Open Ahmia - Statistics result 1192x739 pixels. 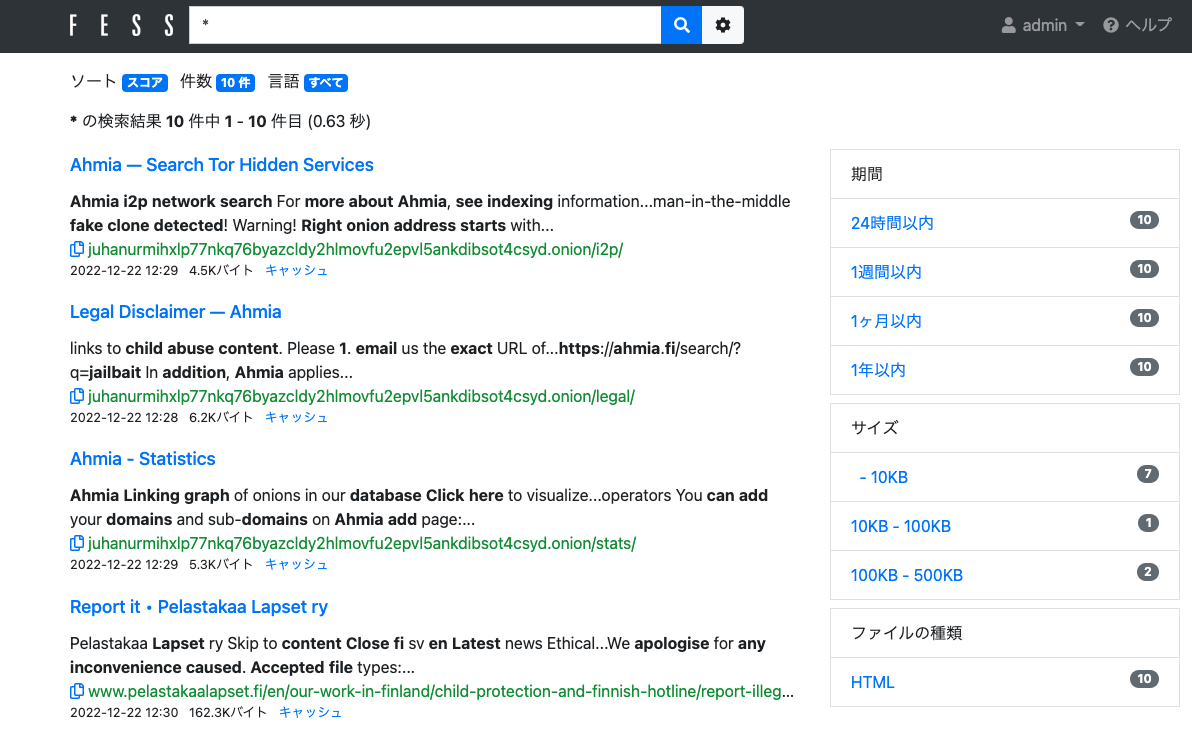[143, 459]
